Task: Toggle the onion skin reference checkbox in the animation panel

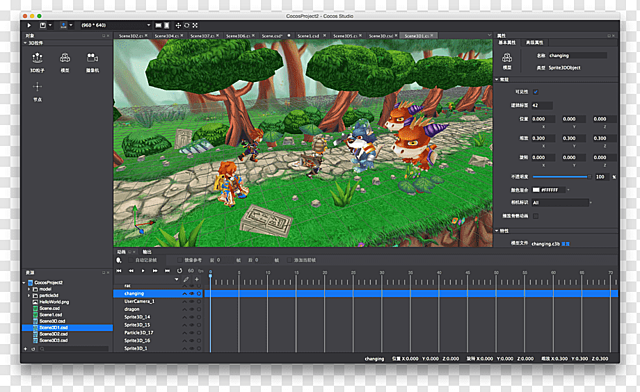Action: (180, 260)
